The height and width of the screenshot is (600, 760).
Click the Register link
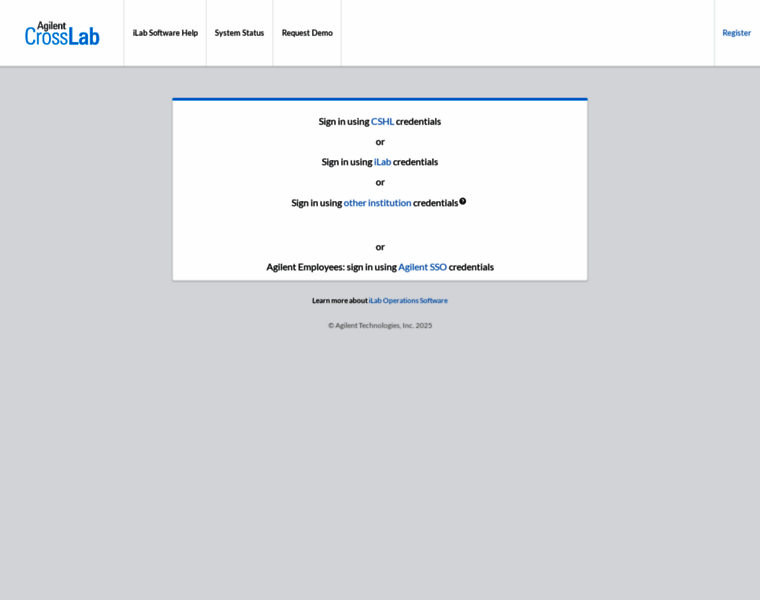tap(736, 33)
